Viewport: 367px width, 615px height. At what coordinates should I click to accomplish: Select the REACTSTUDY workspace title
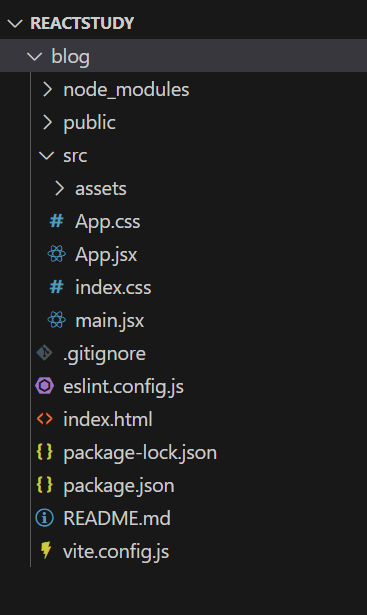coord(82,24)
